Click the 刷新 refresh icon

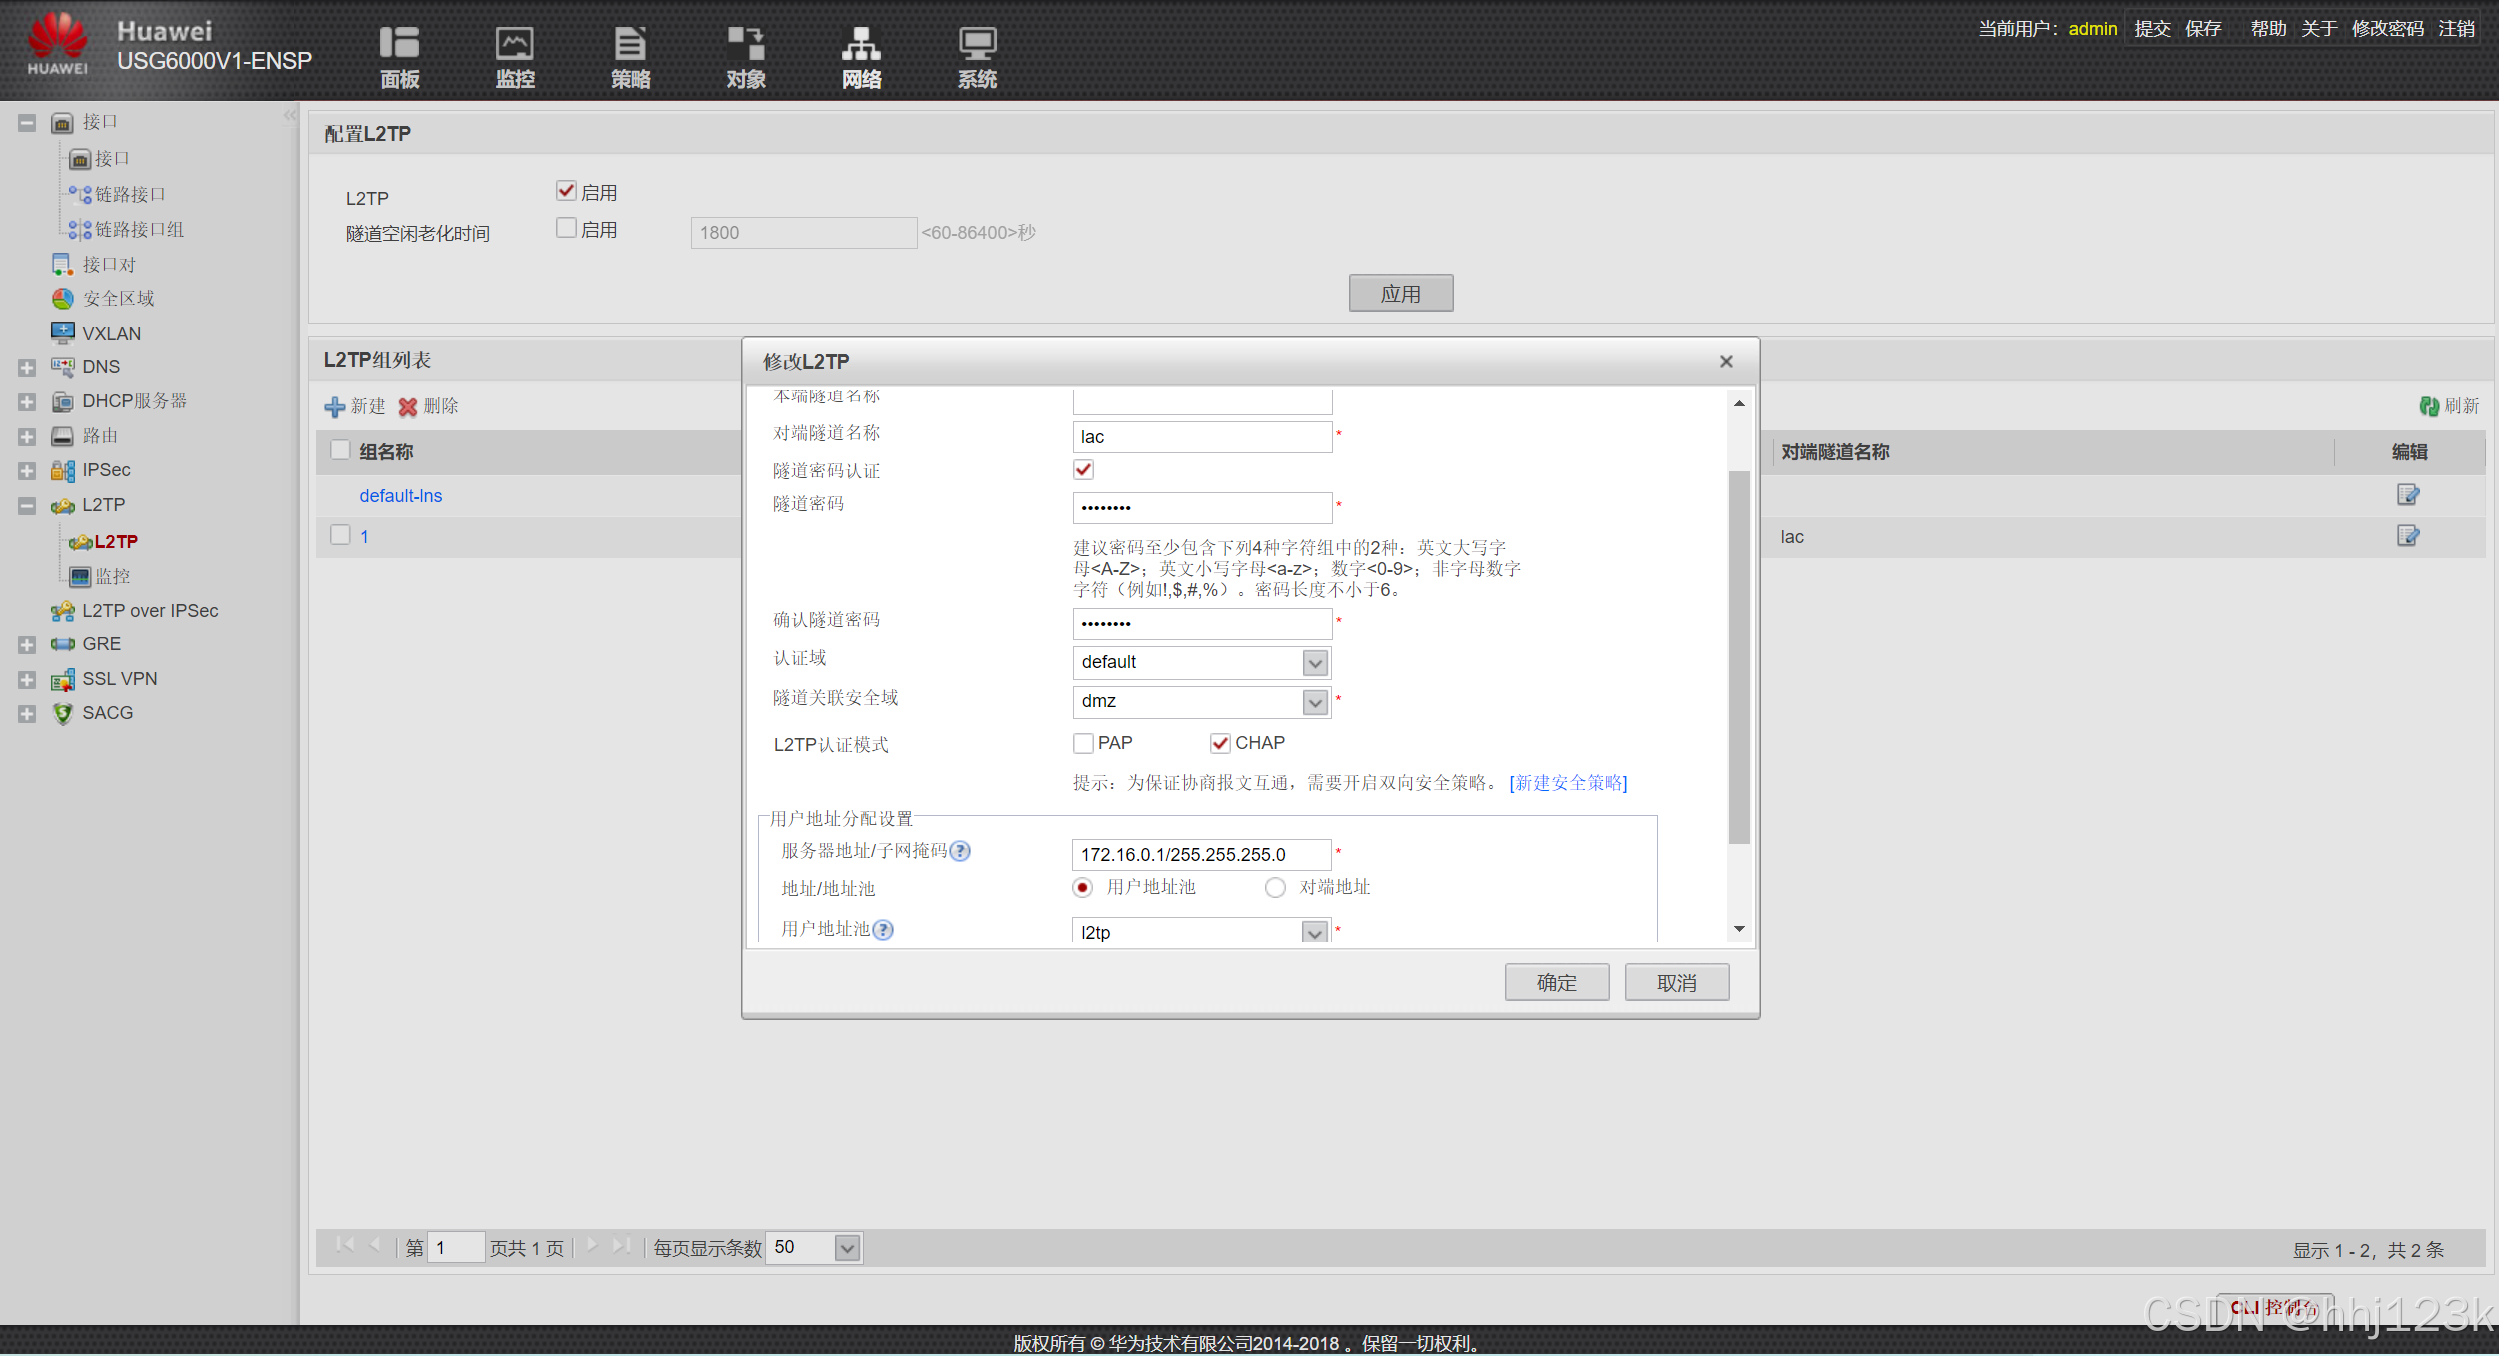[x=2429, y=406]
